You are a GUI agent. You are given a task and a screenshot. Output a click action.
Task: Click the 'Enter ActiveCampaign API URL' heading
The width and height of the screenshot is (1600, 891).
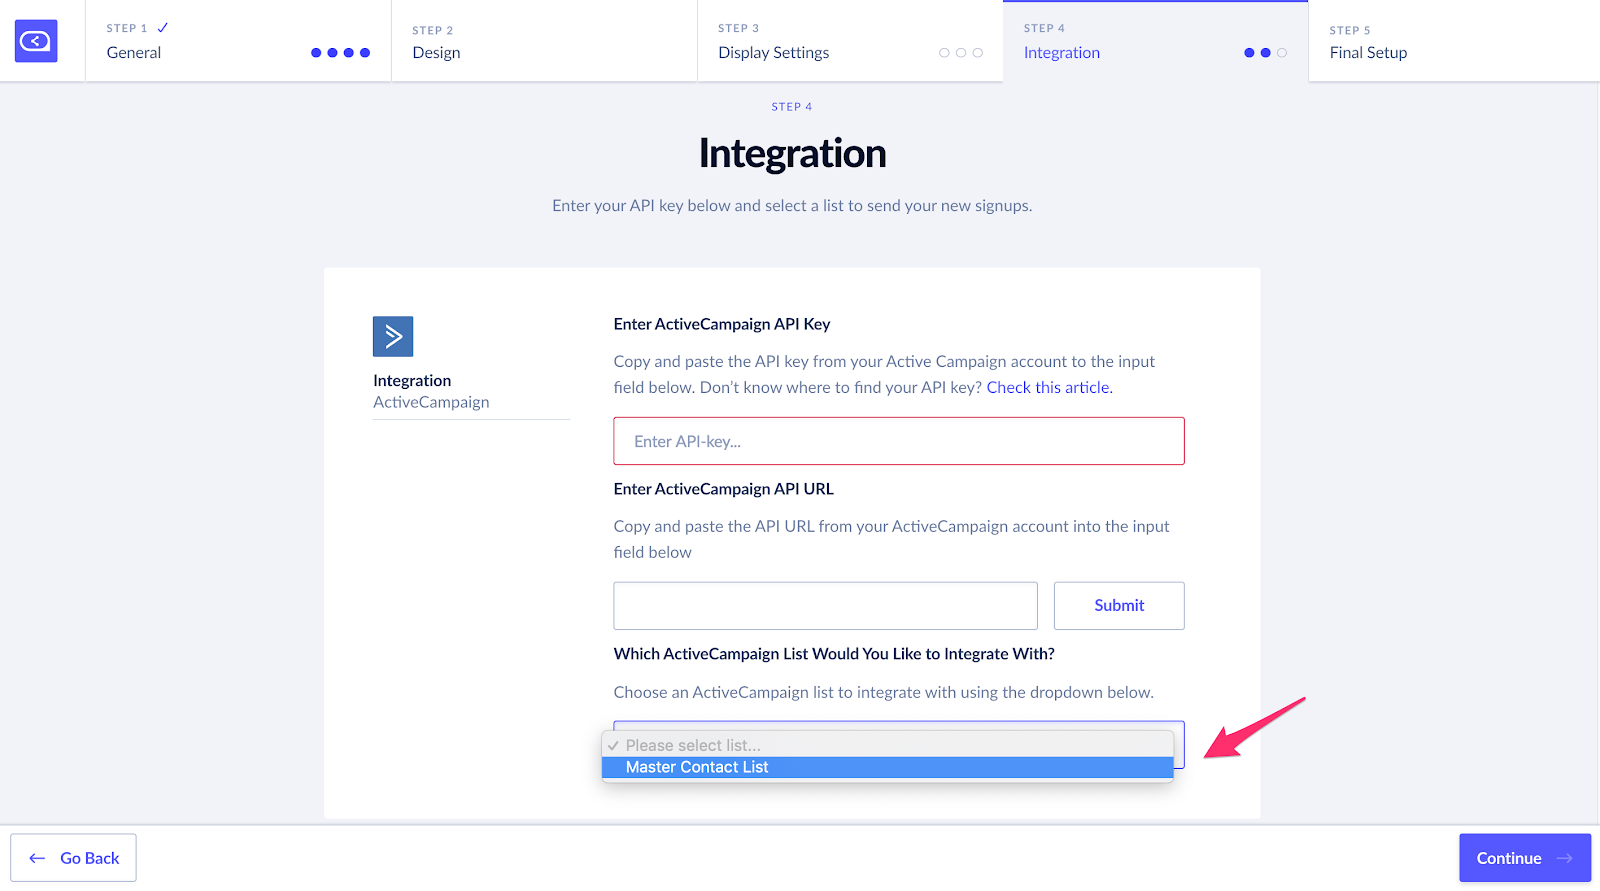(724, 489)
